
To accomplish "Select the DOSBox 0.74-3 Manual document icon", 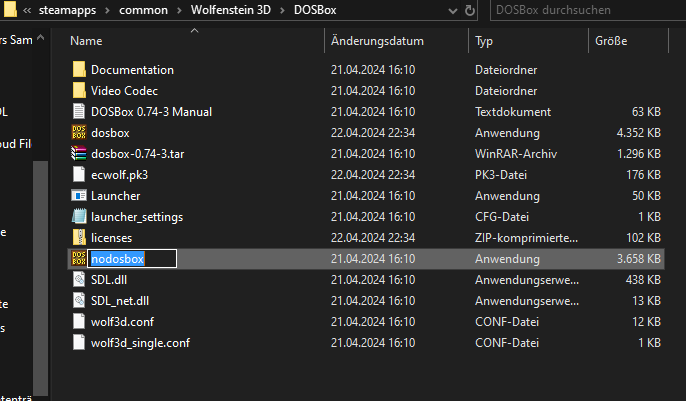I will 80,112.
